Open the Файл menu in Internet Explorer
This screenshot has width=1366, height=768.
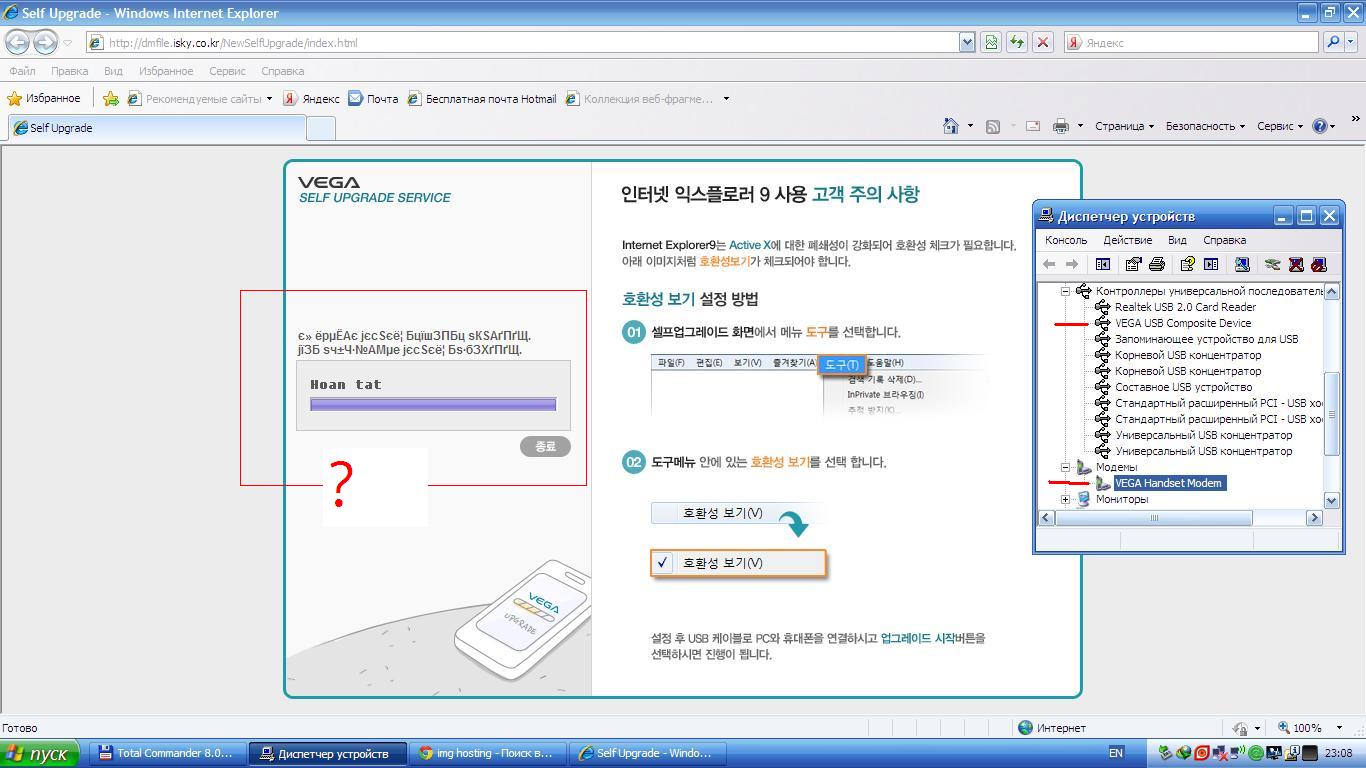[x=22, y=71]
